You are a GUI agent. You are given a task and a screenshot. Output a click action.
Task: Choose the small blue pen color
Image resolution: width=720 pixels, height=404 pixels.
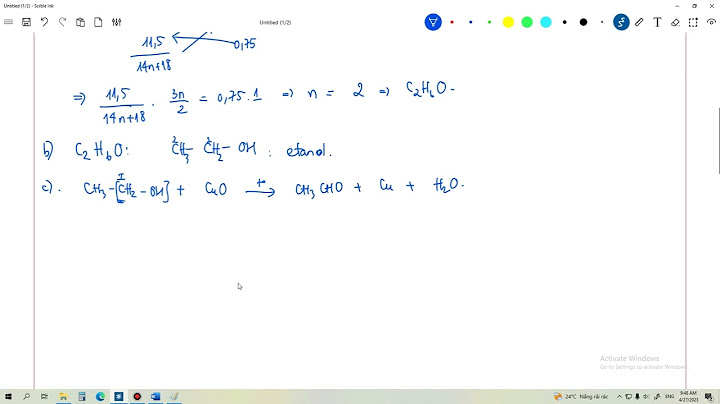[x=471, y=22]
